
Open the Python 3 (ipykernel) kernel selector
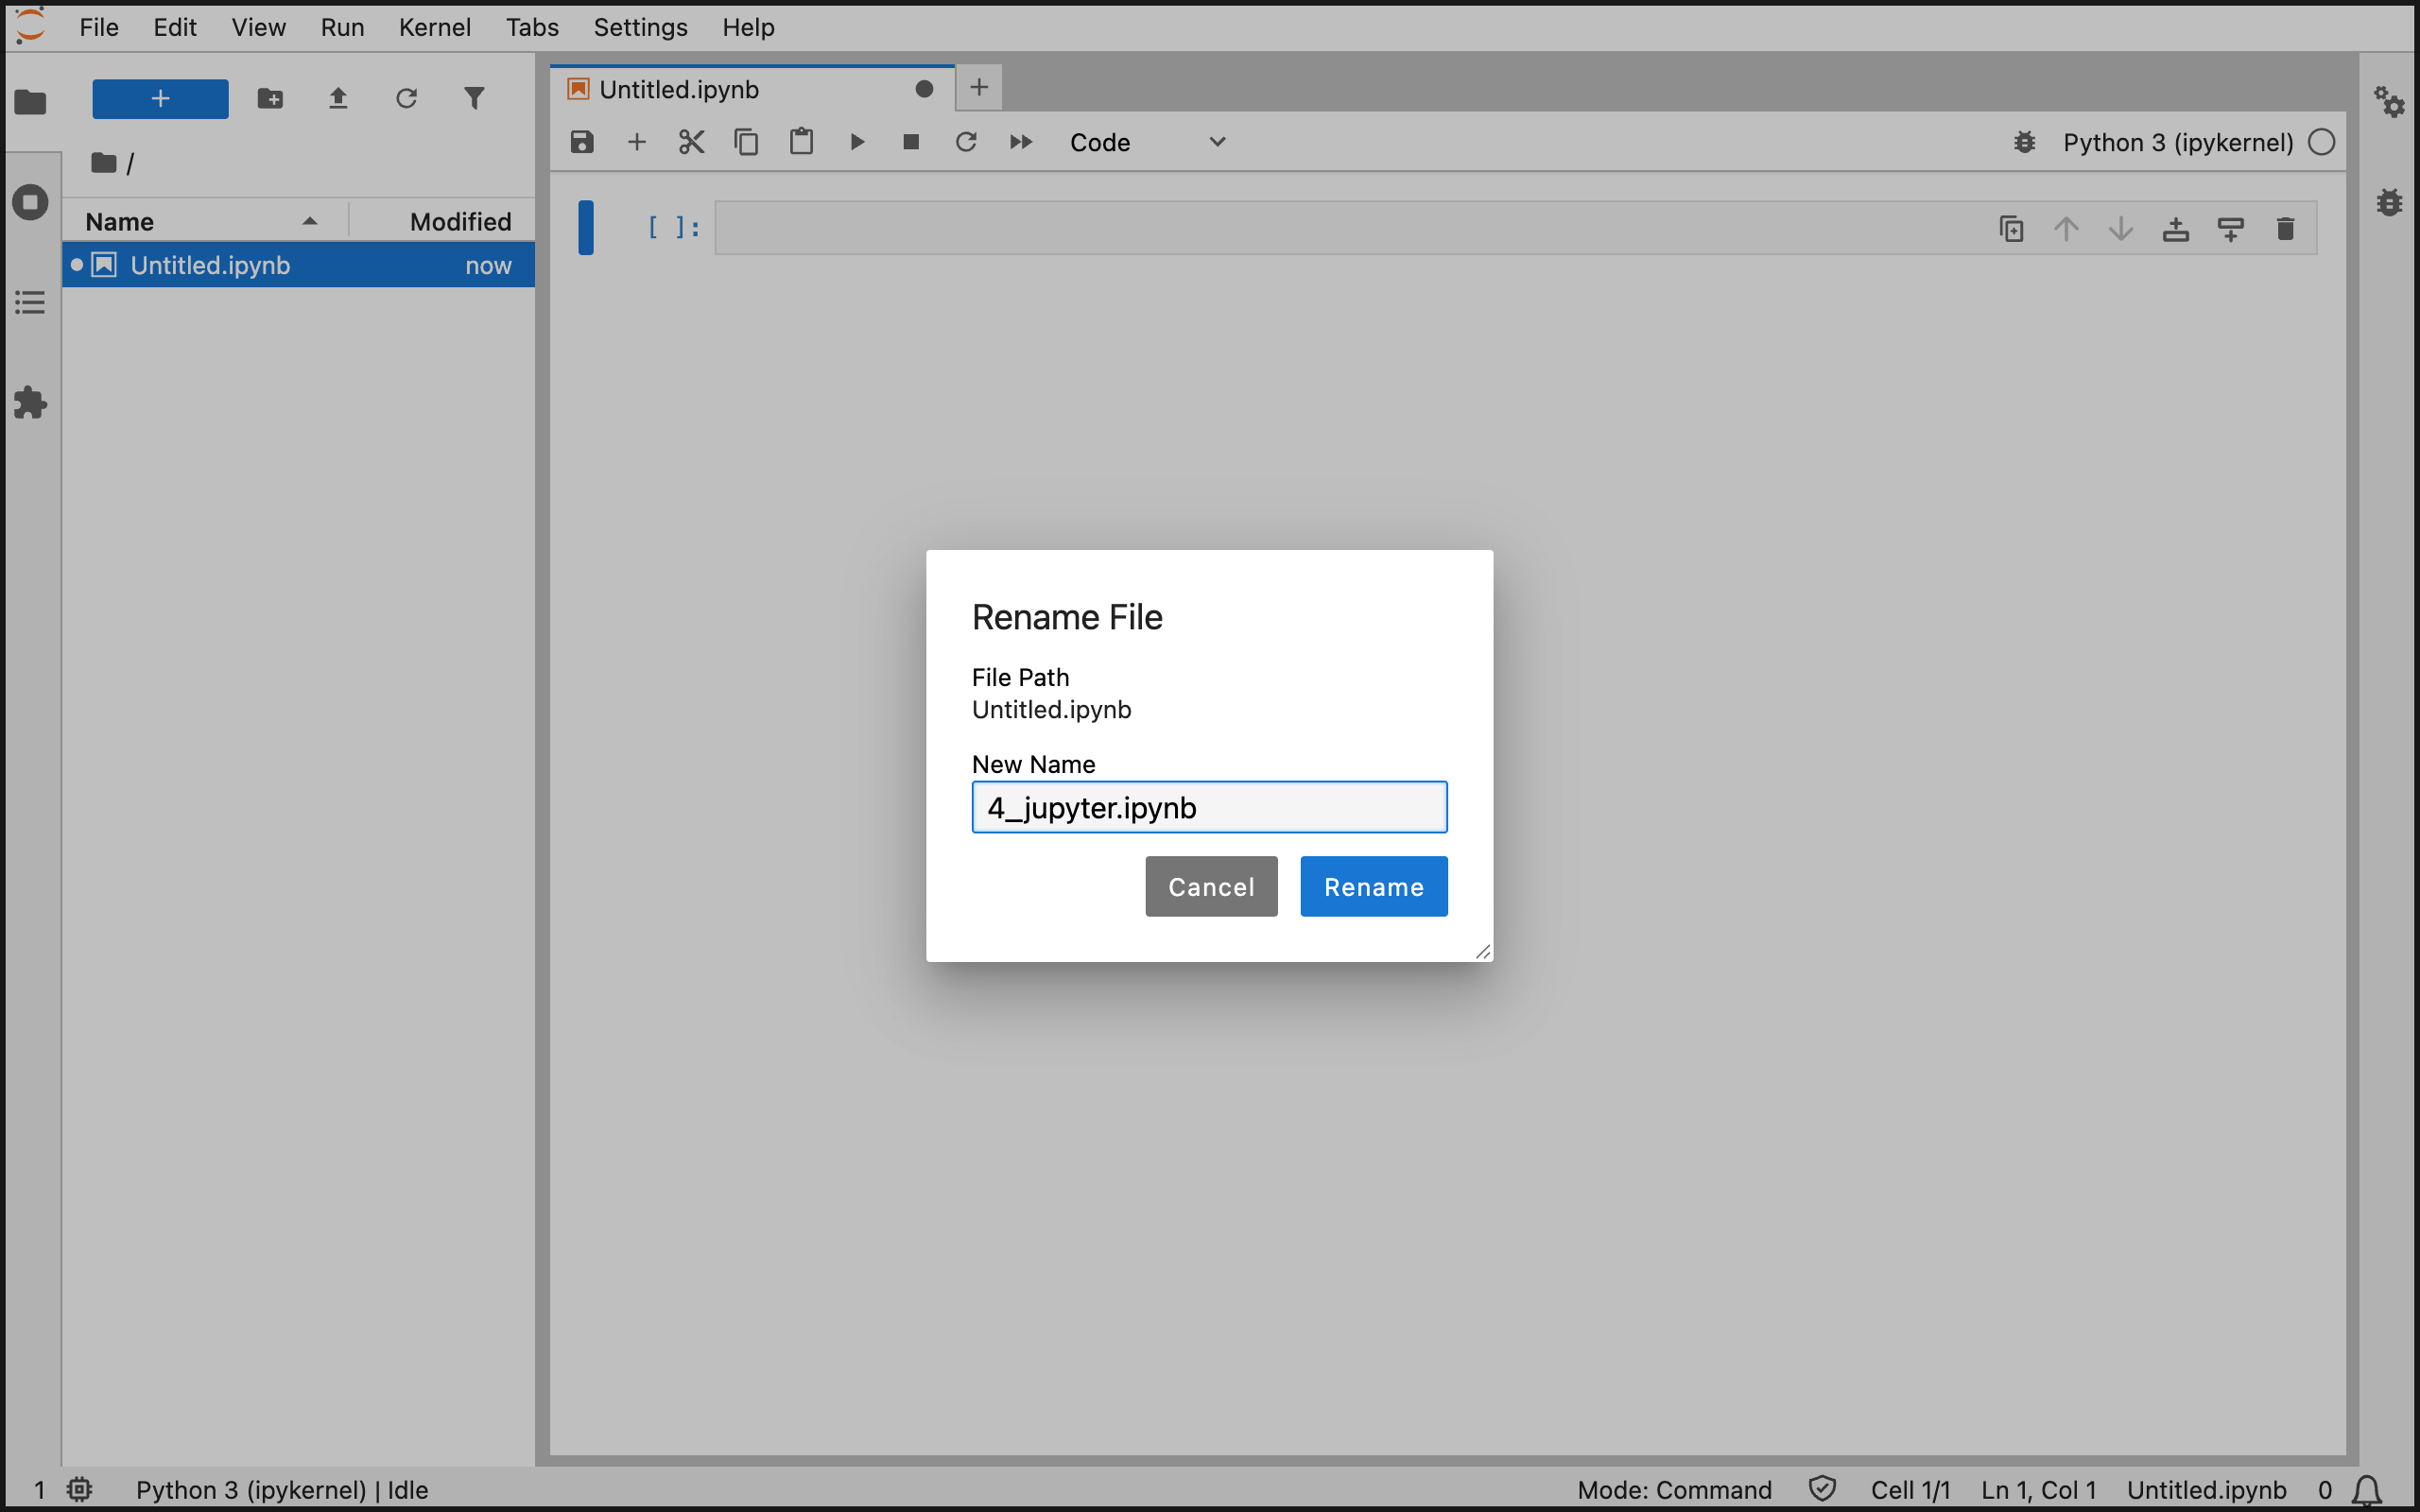(x=2178, y=142)
